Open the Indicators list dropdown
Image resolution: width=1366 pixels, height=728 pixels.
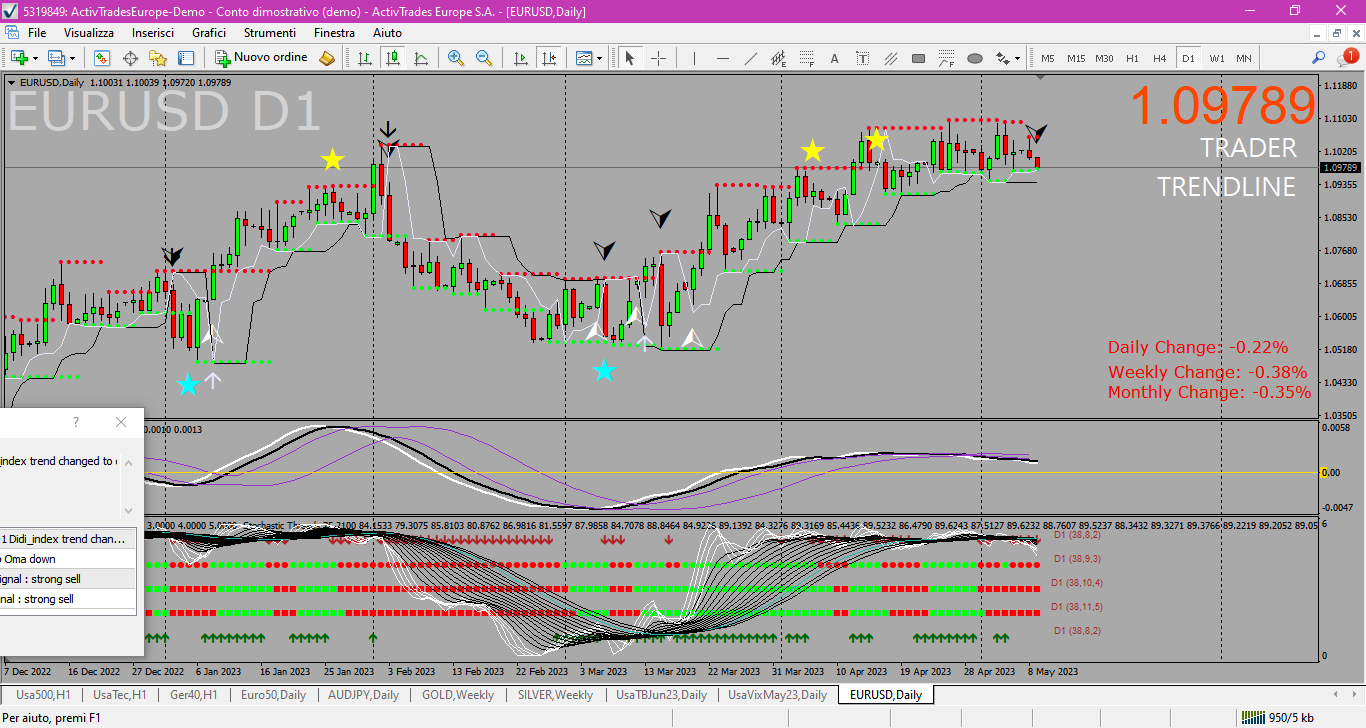pos(589,58)
